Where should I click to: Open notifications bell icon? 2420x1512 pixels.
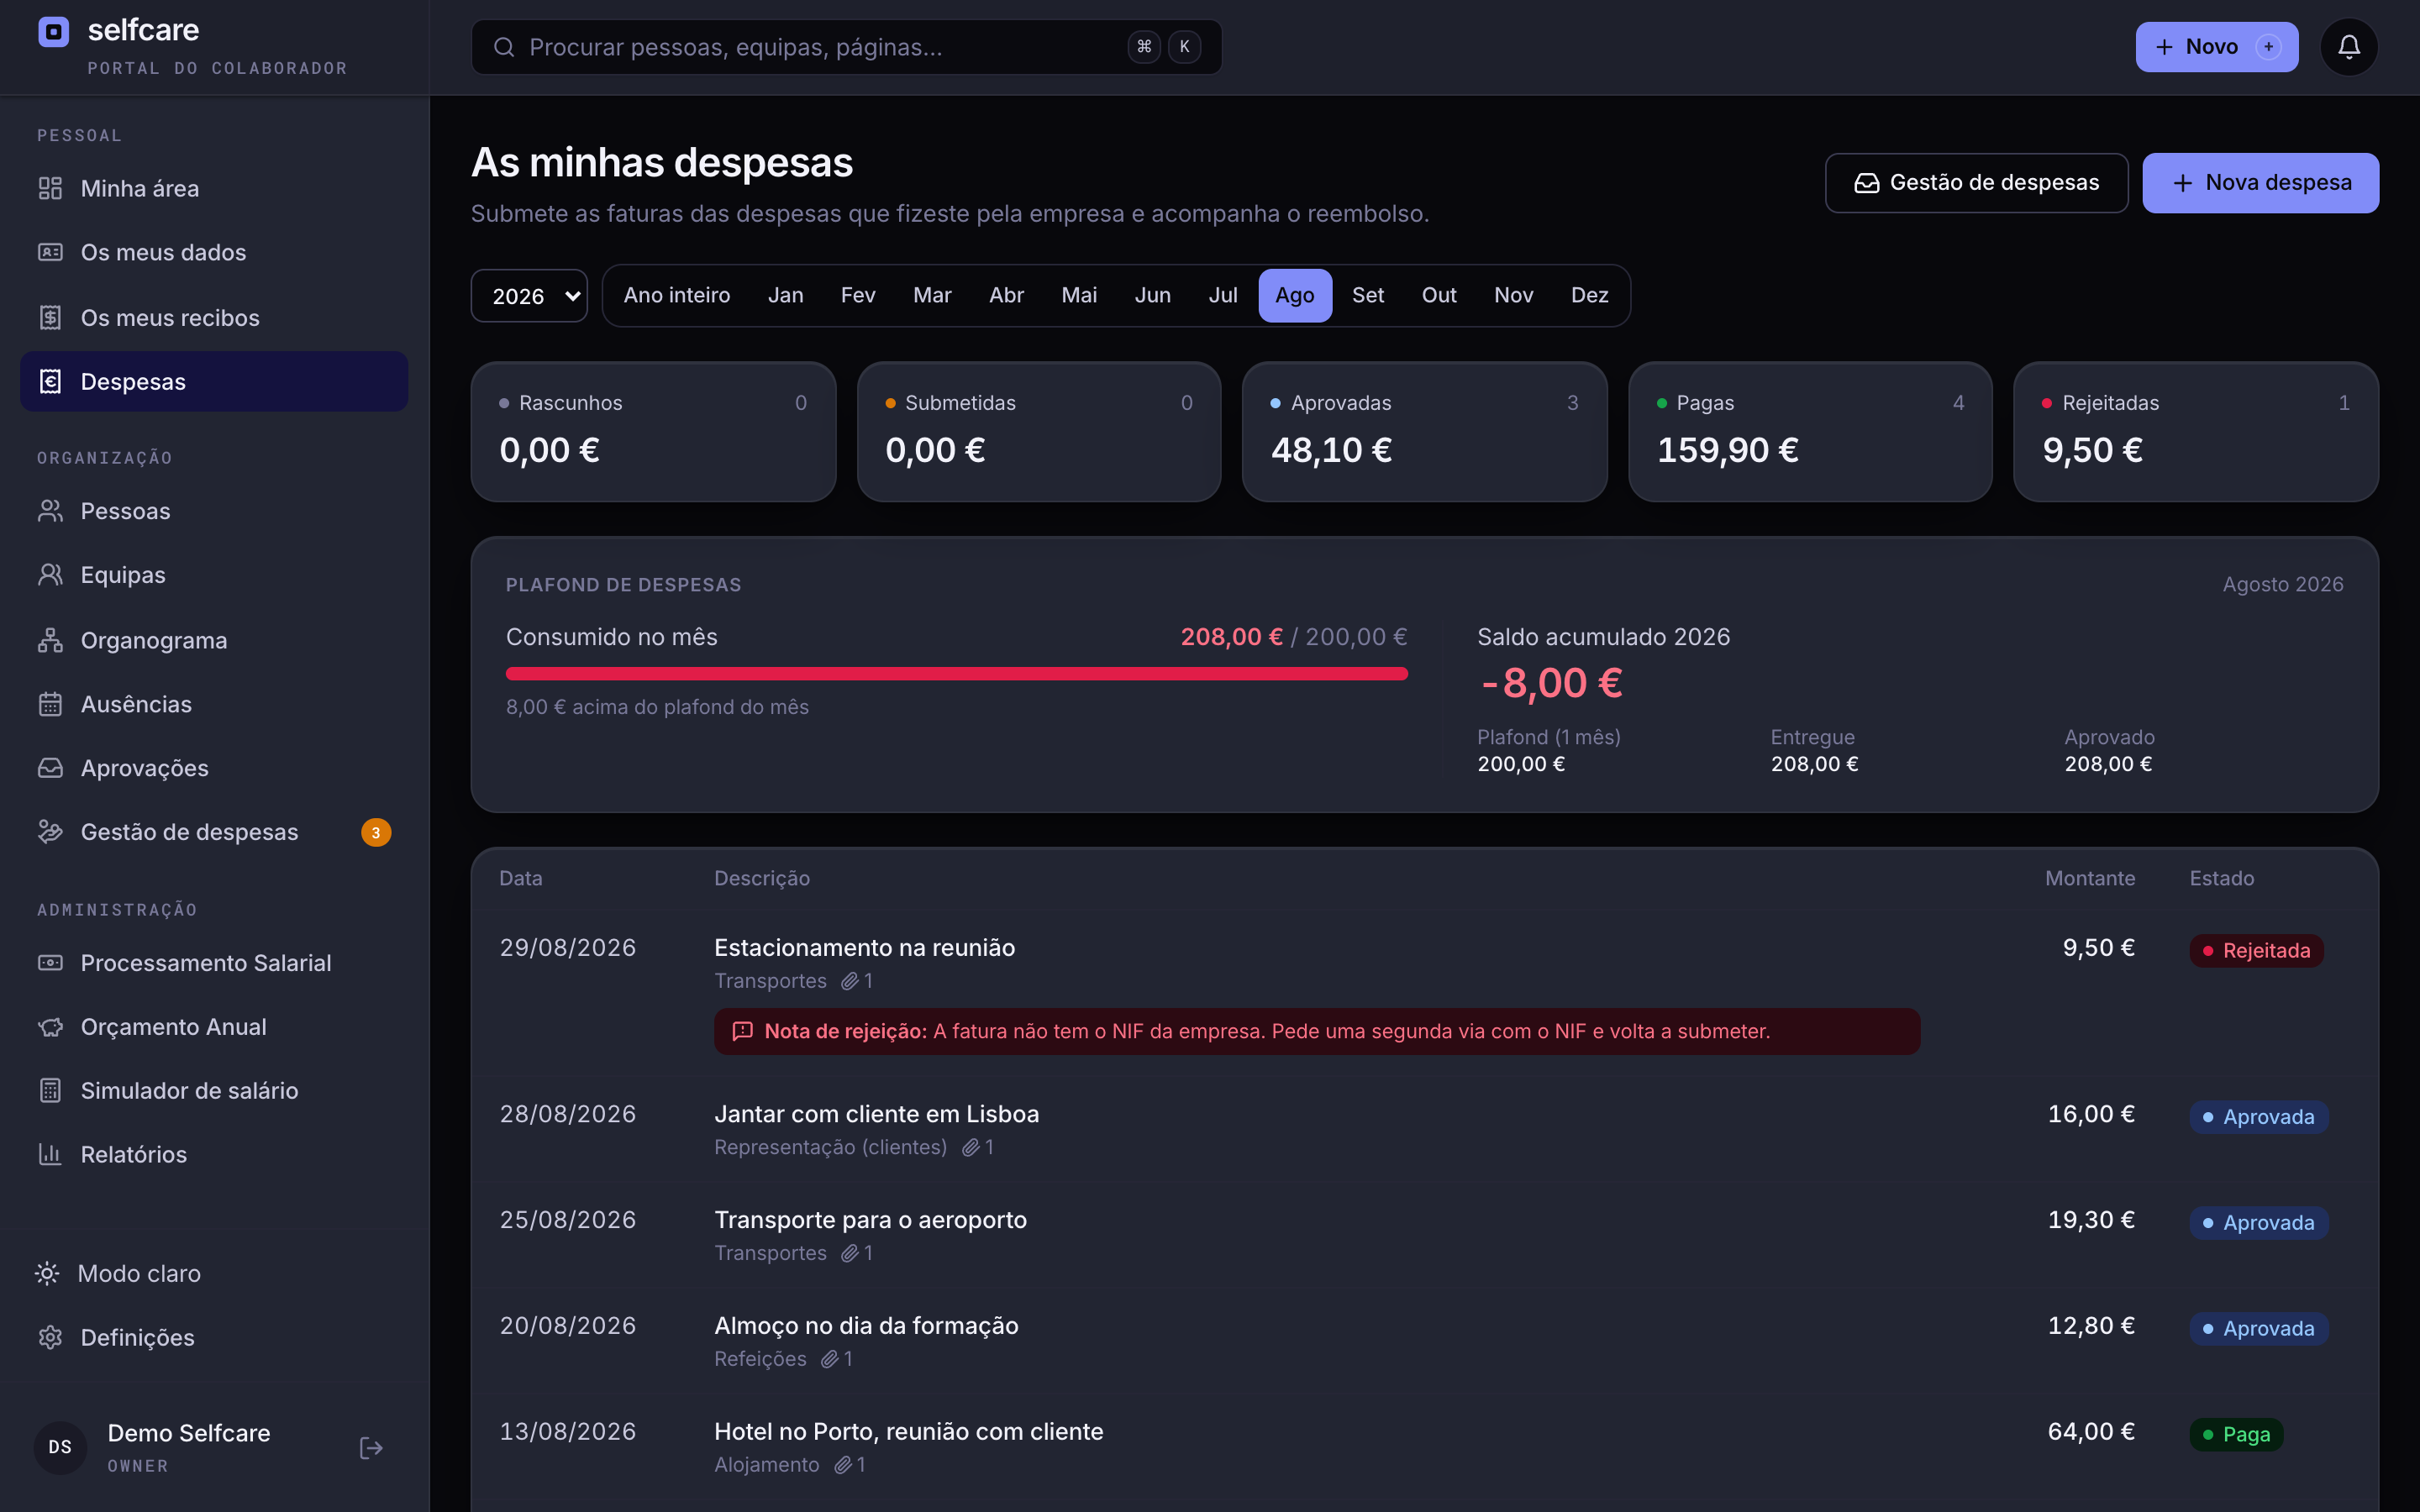[x=2348, y=47]
